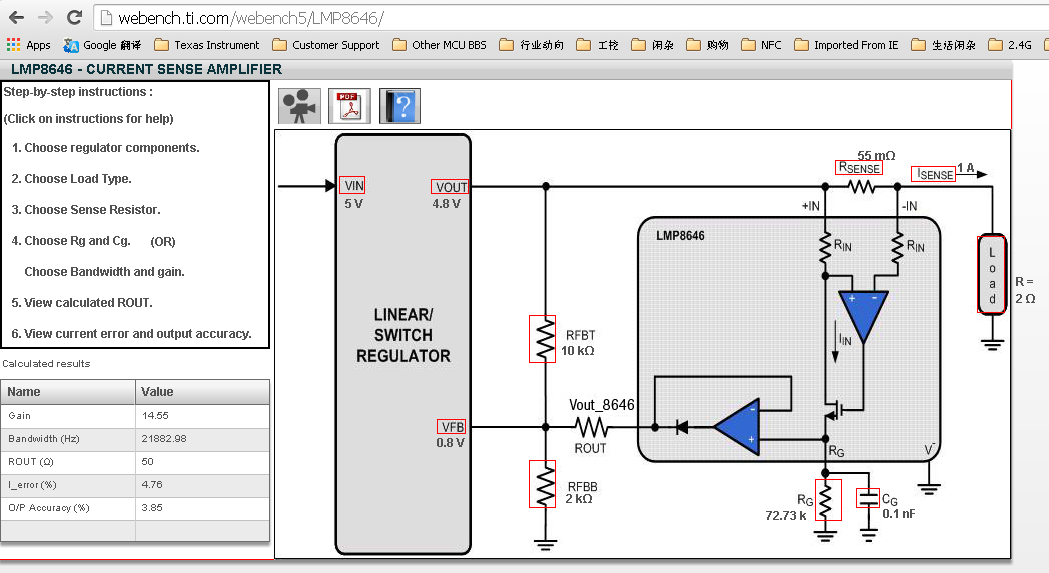Click the CG capacitor symbol
This screenshot has height=573, width=1049.
(868, 498)
